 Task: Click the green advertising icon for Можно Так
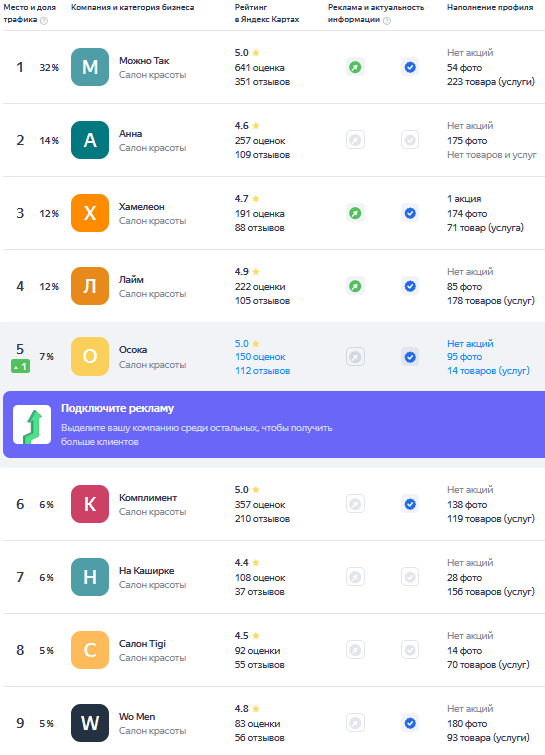(355, 67)
